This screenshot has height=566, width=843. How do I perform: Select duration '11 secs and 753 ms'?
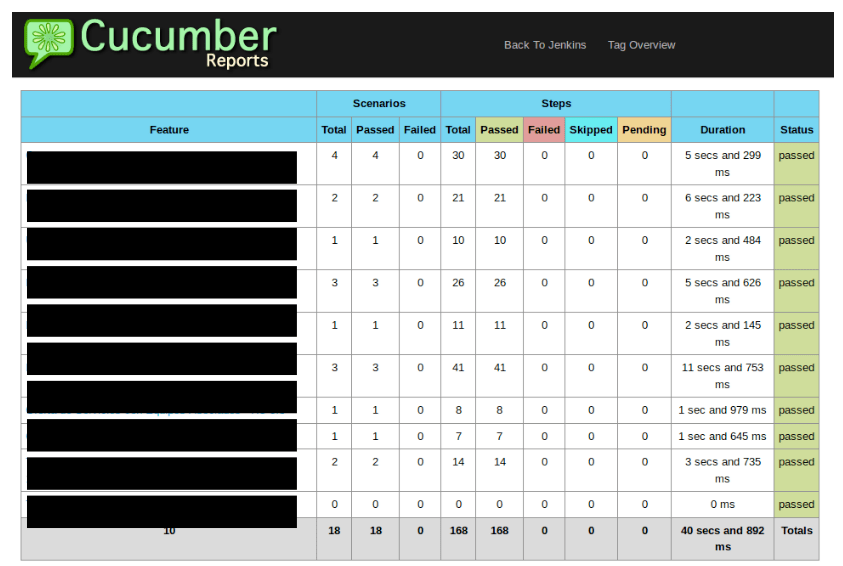723,376
